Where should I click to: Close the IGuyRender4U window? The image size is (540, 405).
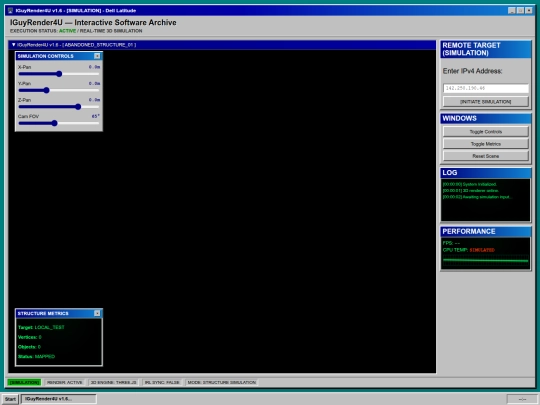tap(529, 11)
